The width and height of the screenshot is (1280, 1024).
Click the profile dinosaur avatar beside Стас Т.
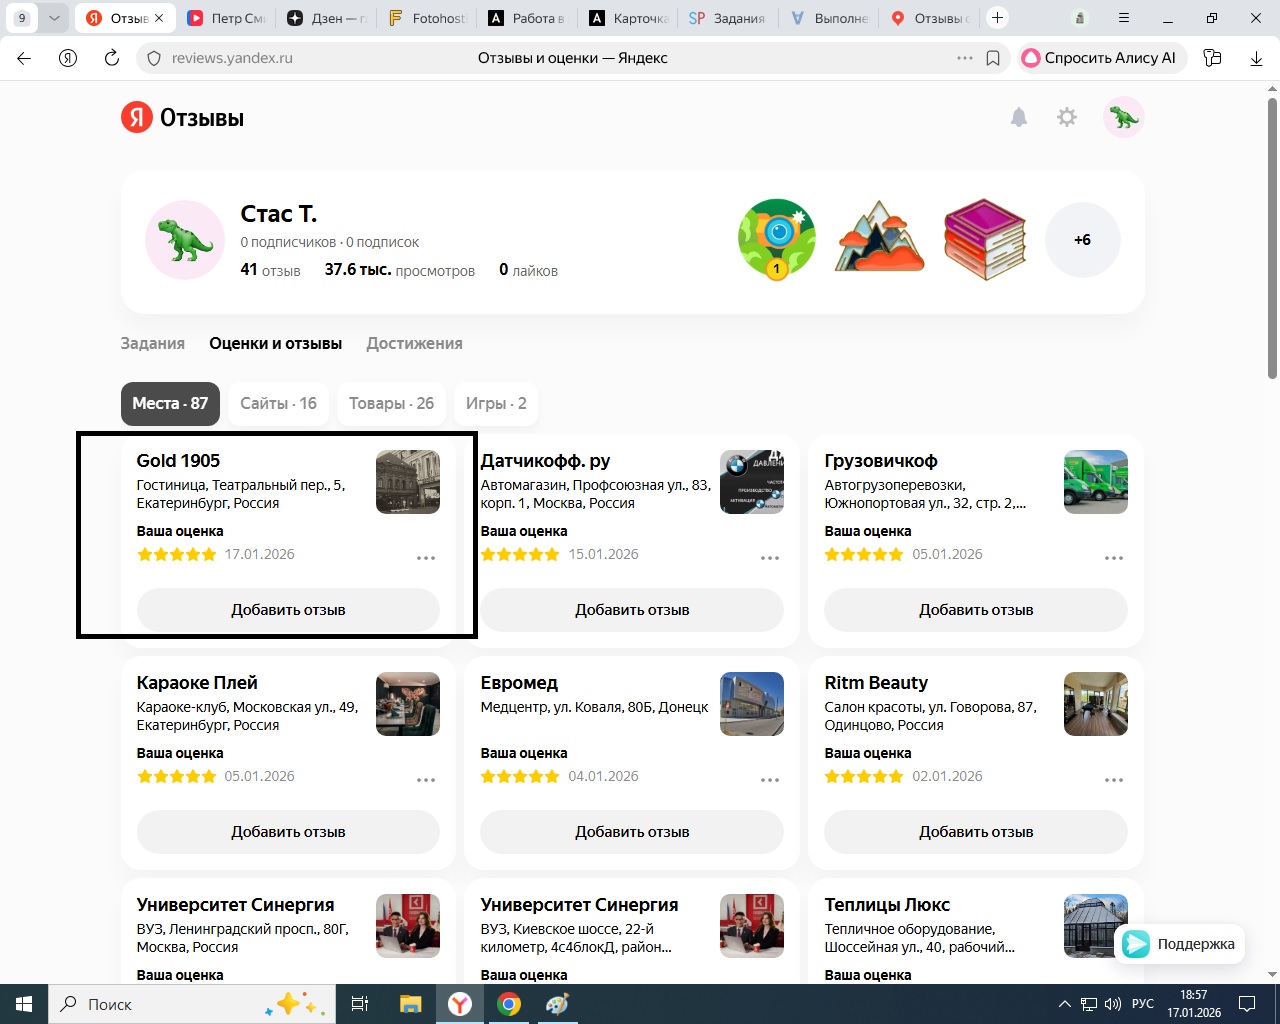point(185,240)
